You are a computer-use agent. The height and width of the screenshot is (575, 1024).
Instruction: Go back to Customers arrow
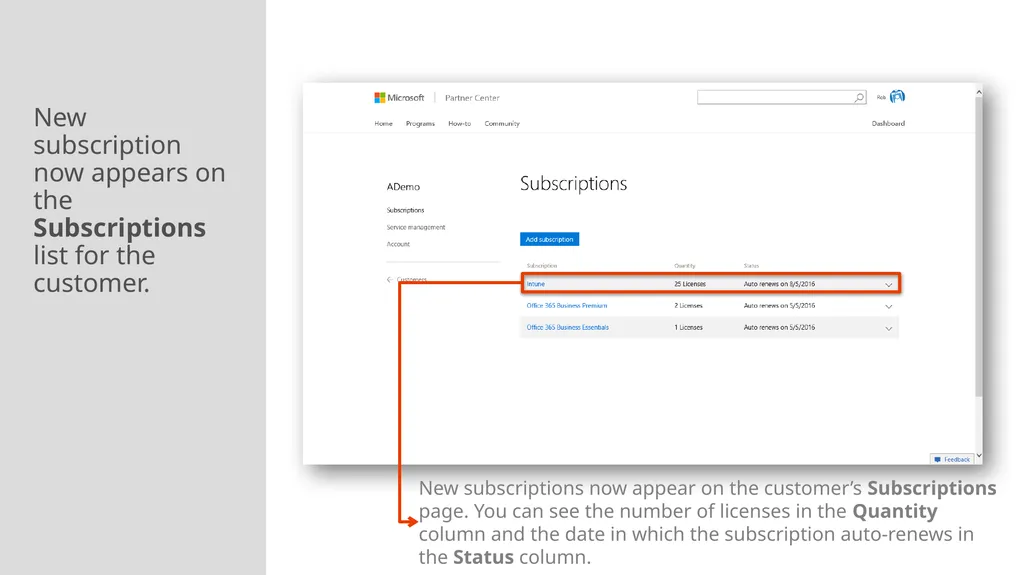[390, 280]
